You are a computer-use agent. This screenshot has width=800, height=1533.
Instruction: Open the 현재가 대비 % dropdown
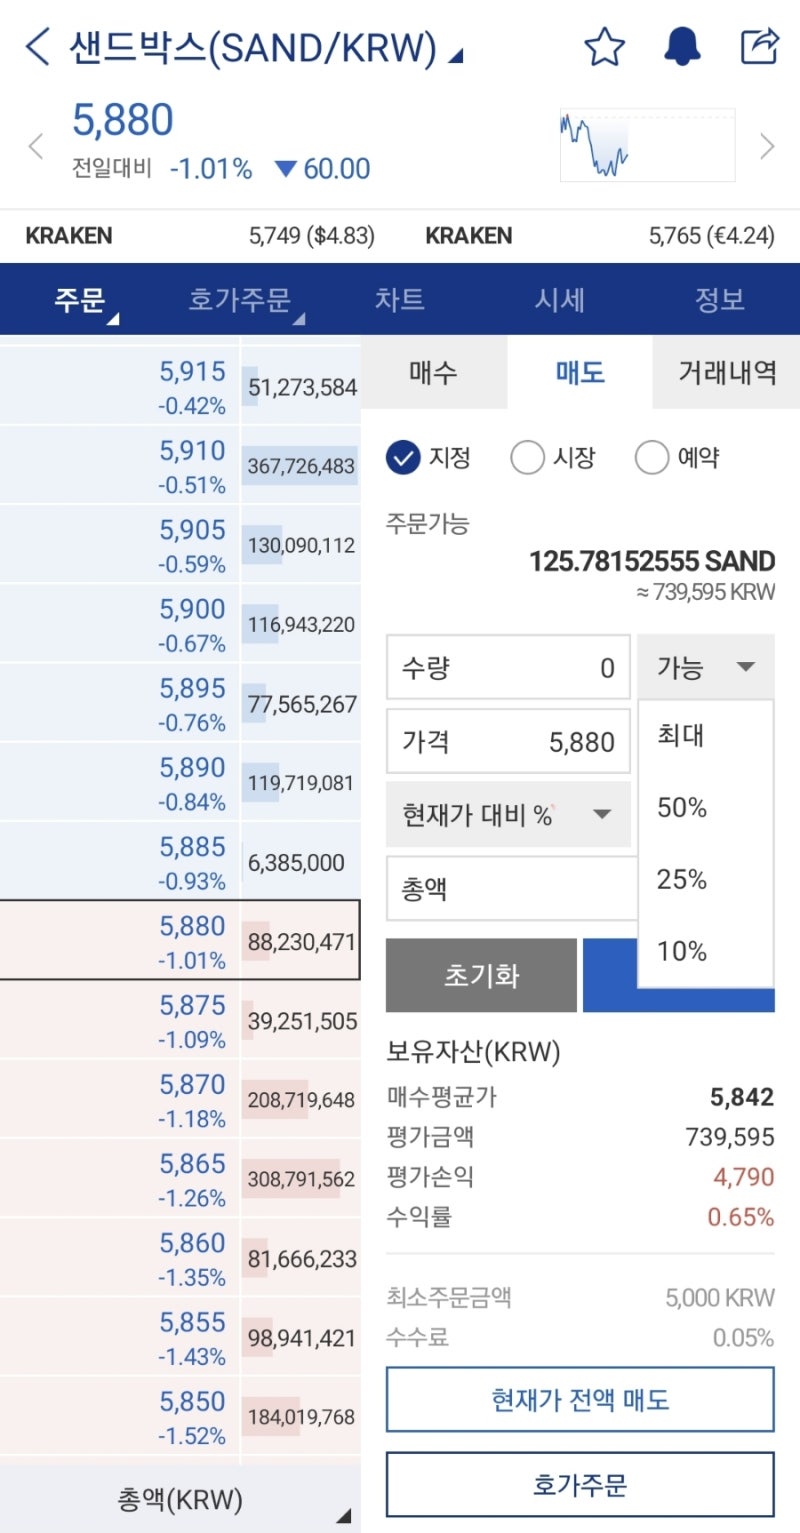pos(508,814)
